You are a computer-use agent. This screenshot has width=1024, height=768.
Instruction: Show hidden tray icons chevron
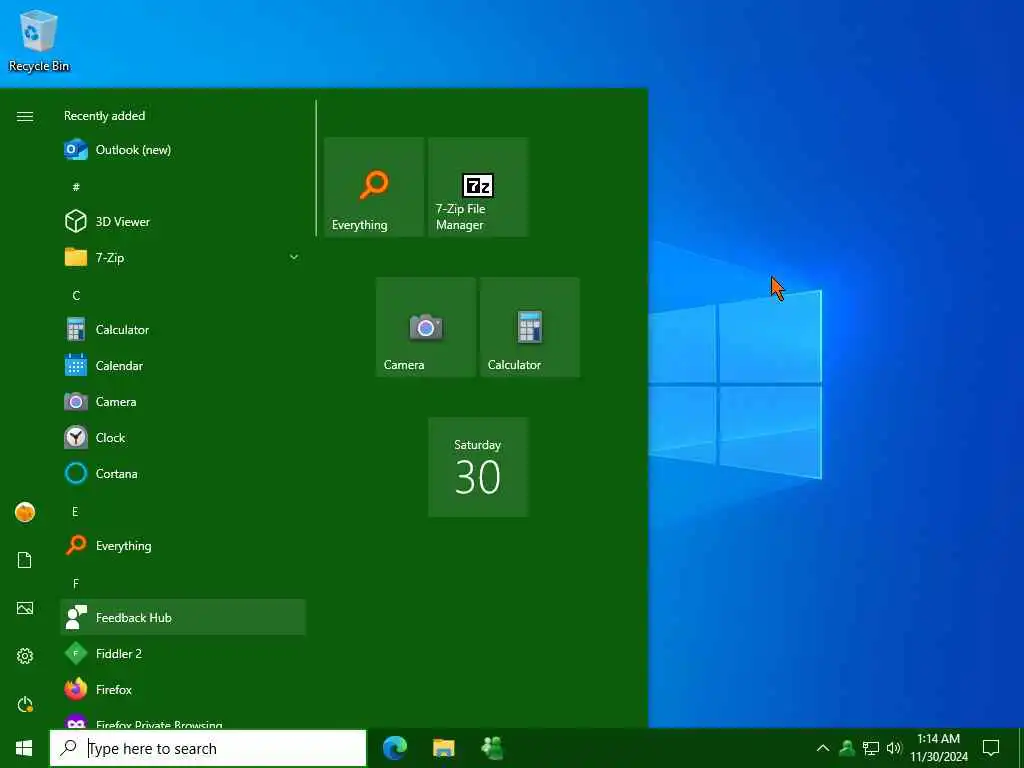(x=823, y=748)
